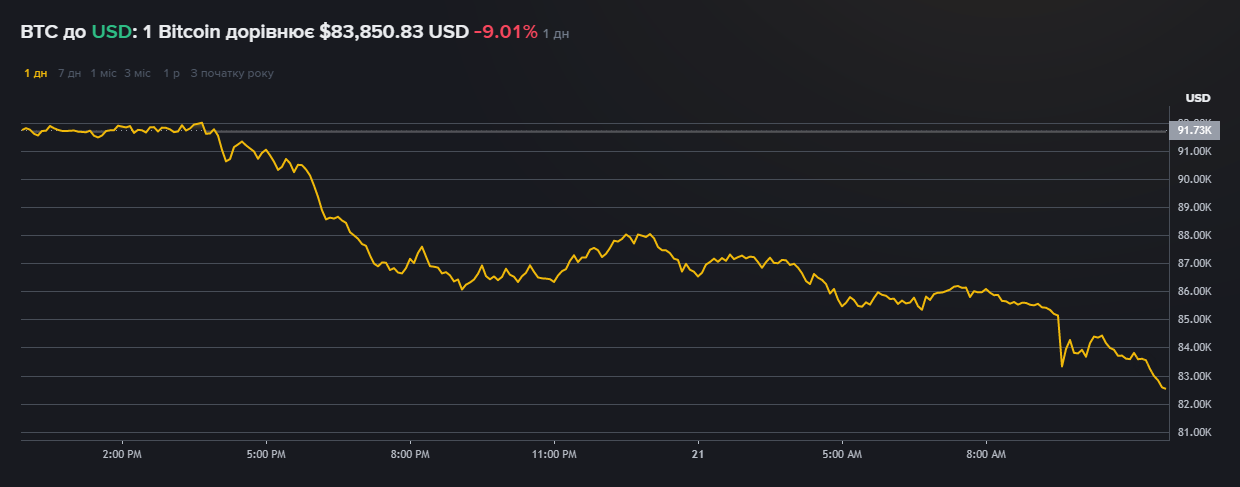Switch chart to "1 р" range

[171, 73]
